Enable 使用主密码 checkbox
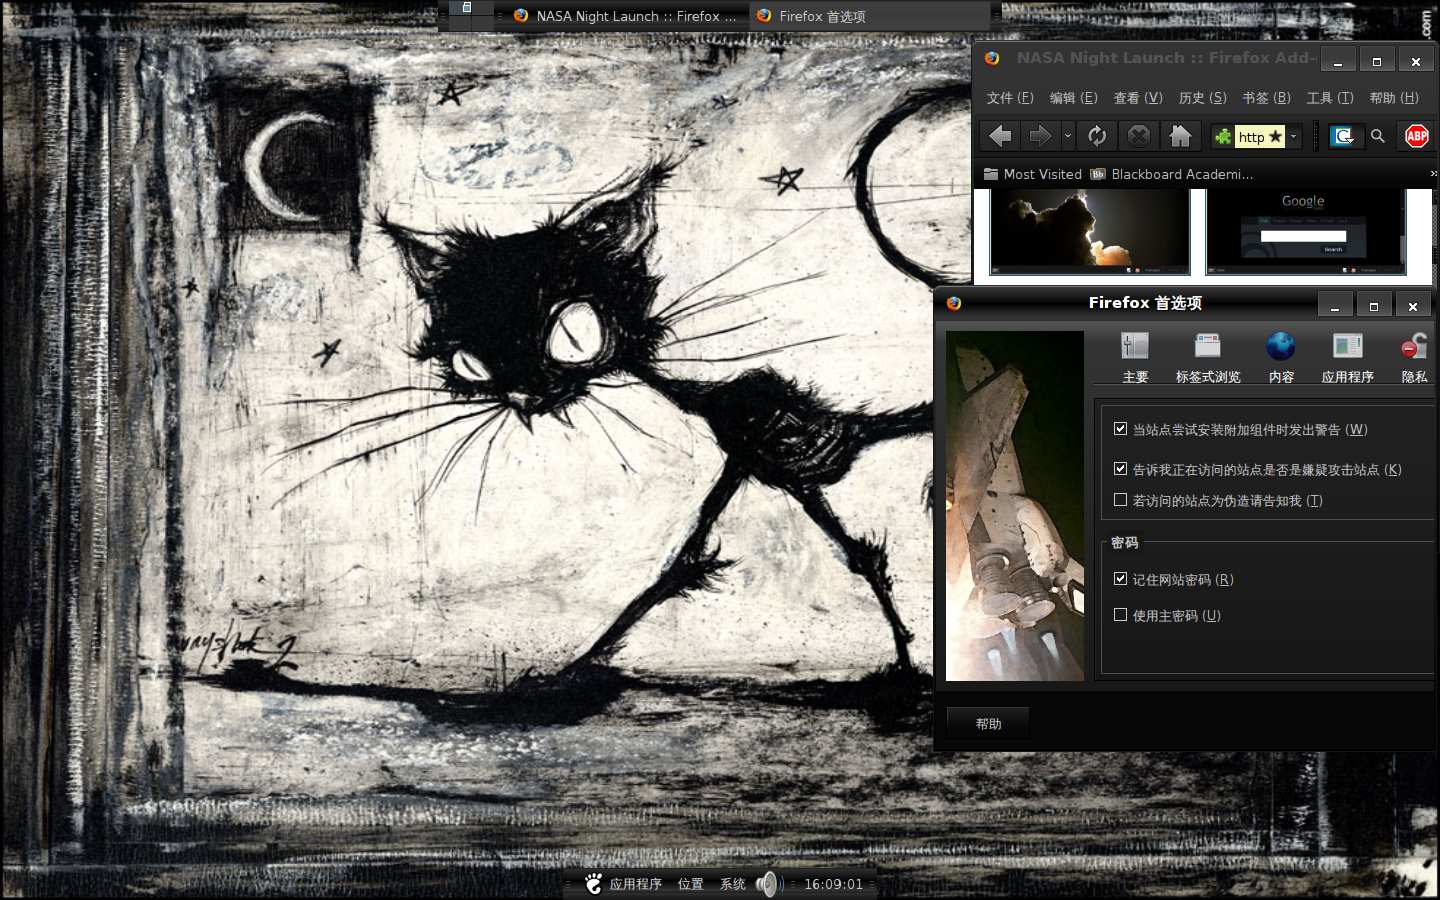This screenshot has height=900, width=1440. point(1120,615)
